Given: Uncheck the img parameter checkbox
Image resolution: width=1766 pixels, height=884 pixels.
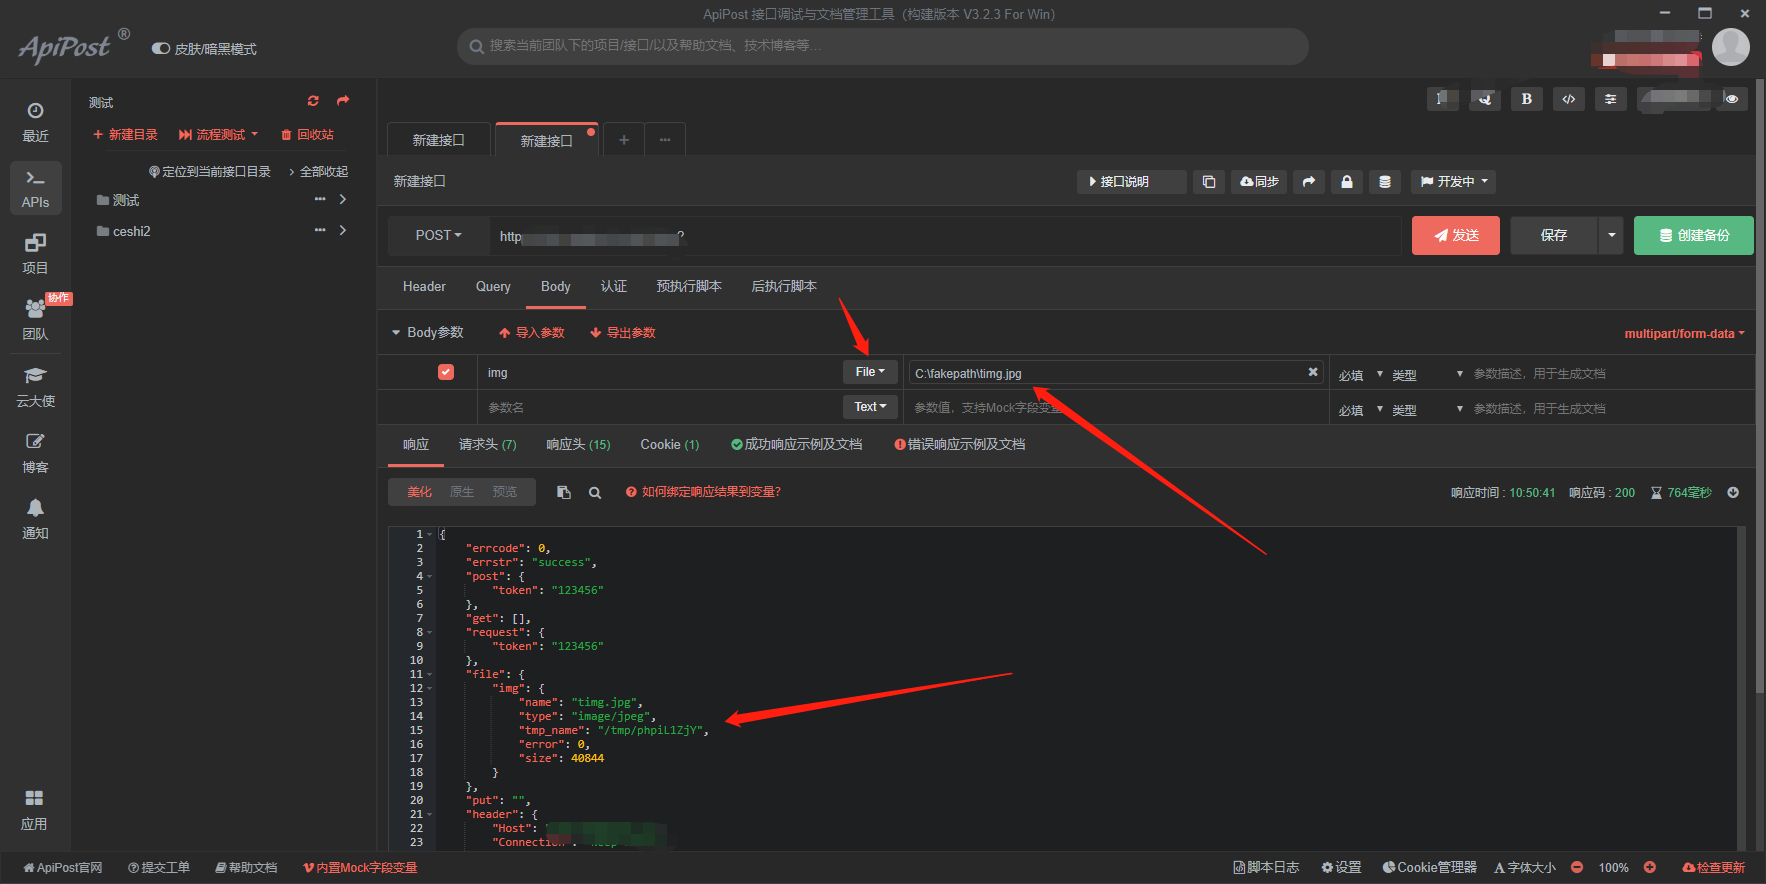Looking at the screenshot, I should pyautogui.click(x=446, y=372).
